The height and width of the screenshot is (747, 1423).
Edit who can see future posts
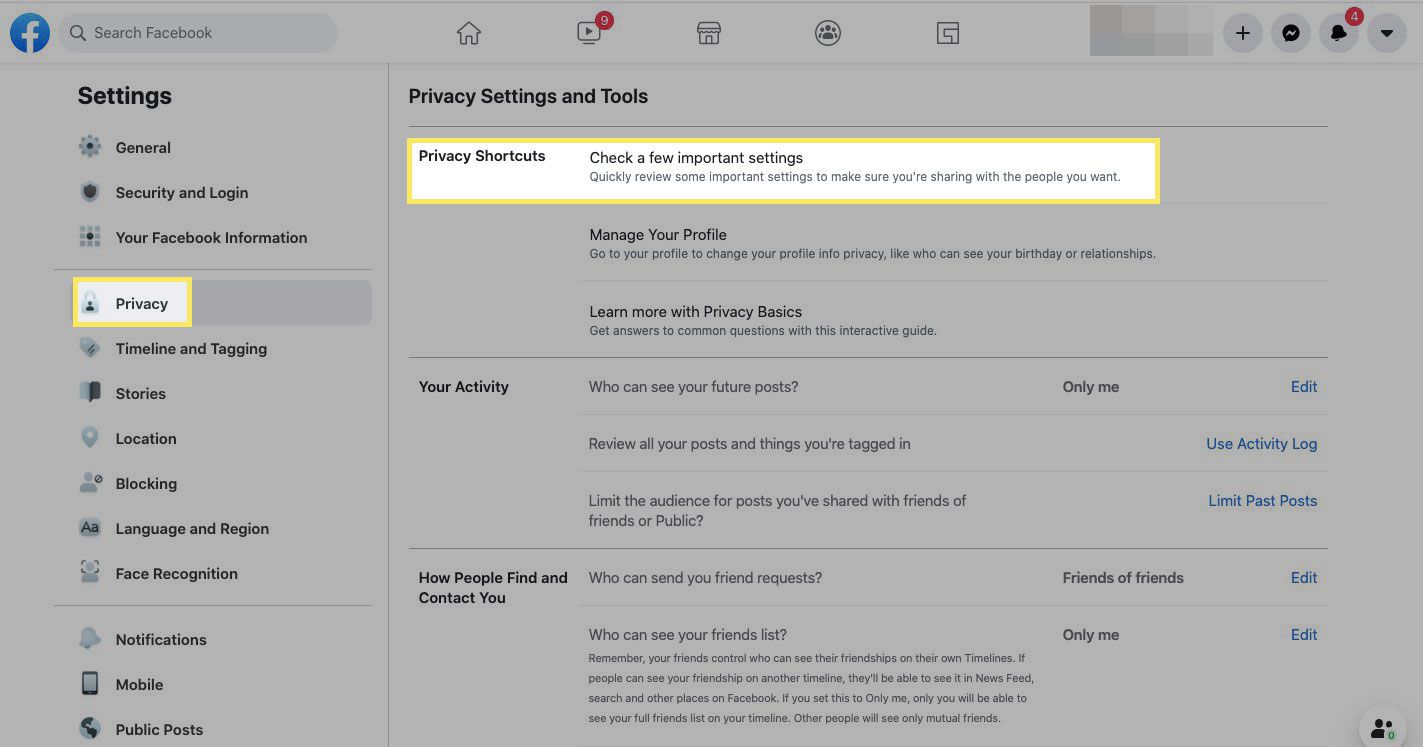(x=1304, y=387)
